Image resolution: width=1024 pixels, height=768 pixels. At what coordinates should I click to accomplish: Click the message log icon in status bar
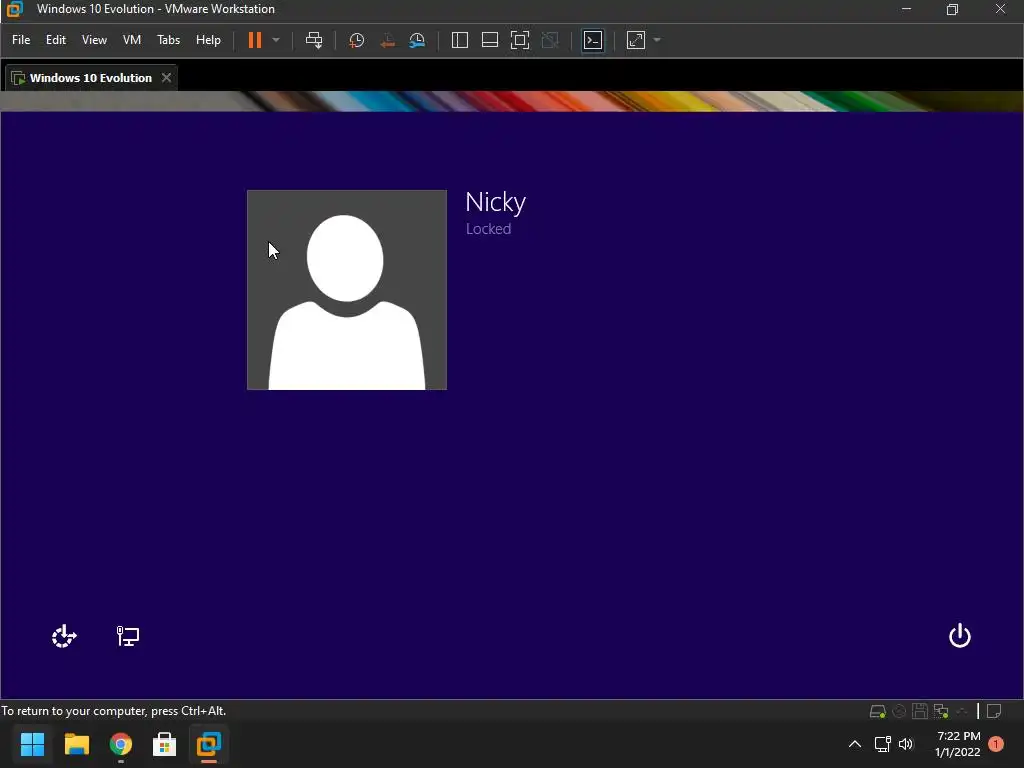[994, 711]
